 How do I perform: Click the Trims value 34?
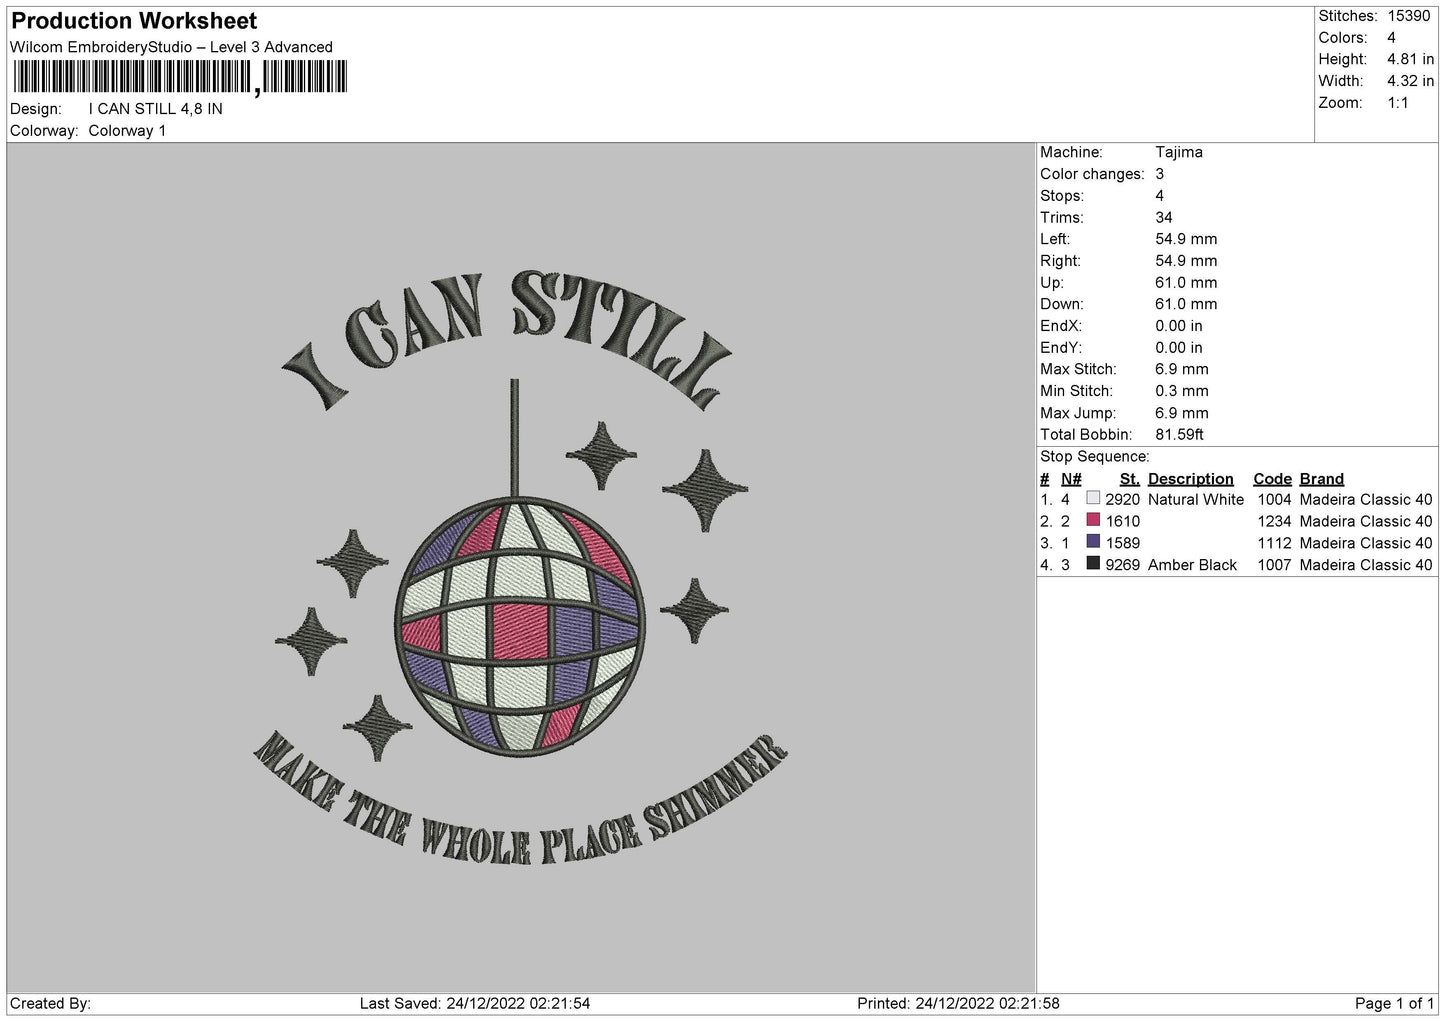[x=1164, y=217]
